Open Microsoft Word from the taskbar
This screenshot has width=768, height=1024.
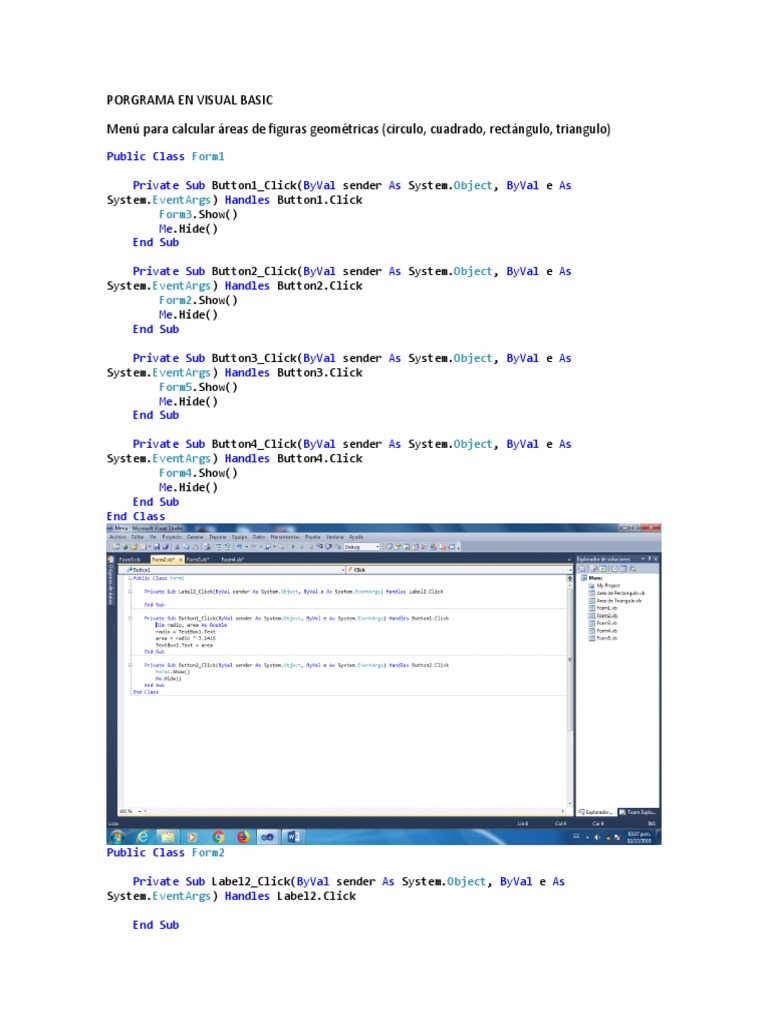(x=294, y=837)
